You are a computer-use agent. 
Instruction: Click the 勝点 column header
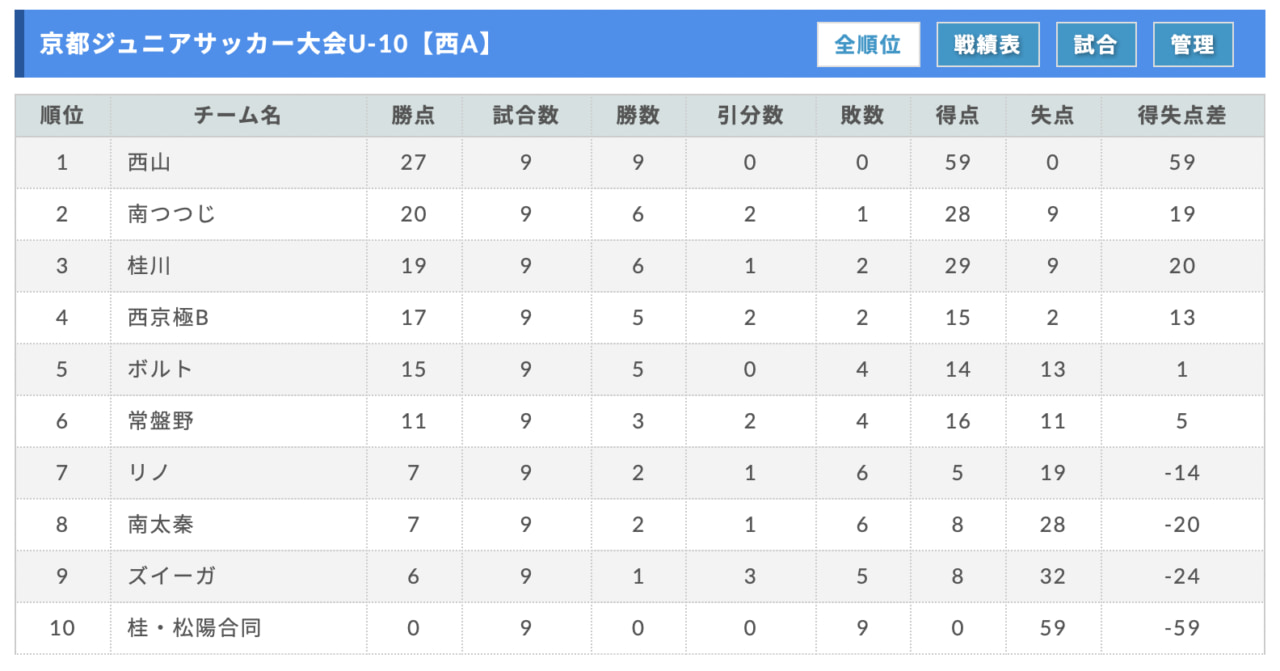(413, 116)
